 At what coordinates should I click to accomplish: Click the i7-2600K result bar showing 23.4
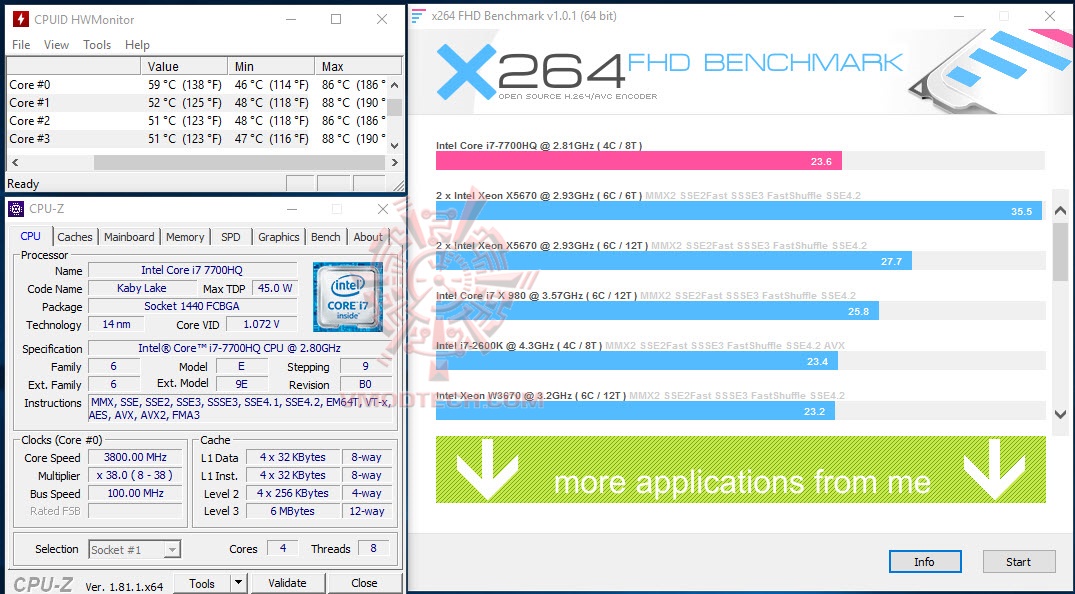coord(636,361)
